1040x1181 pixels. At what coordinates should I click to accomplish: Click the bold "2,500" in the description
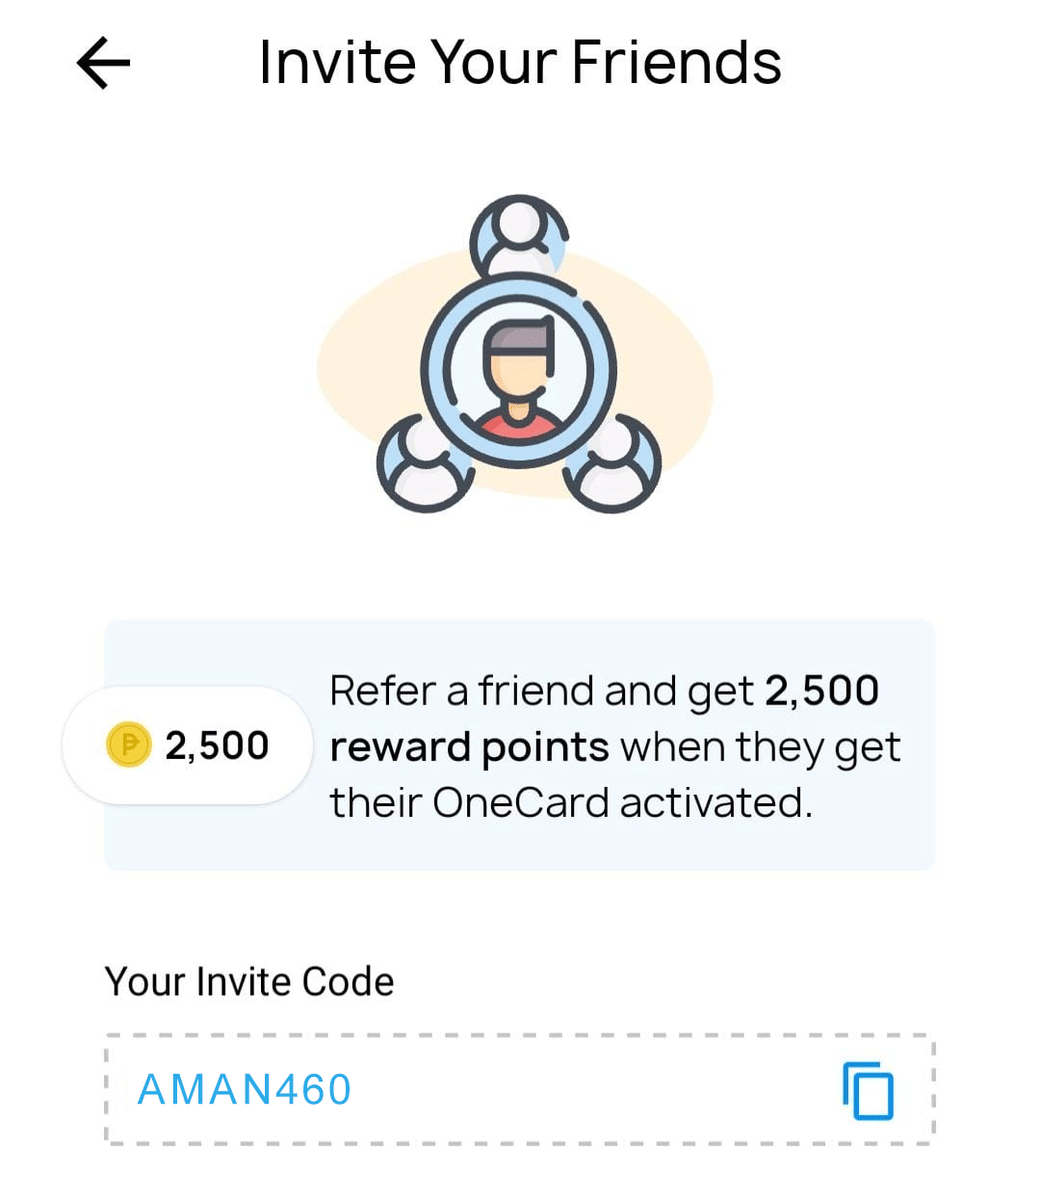point(822,691)
